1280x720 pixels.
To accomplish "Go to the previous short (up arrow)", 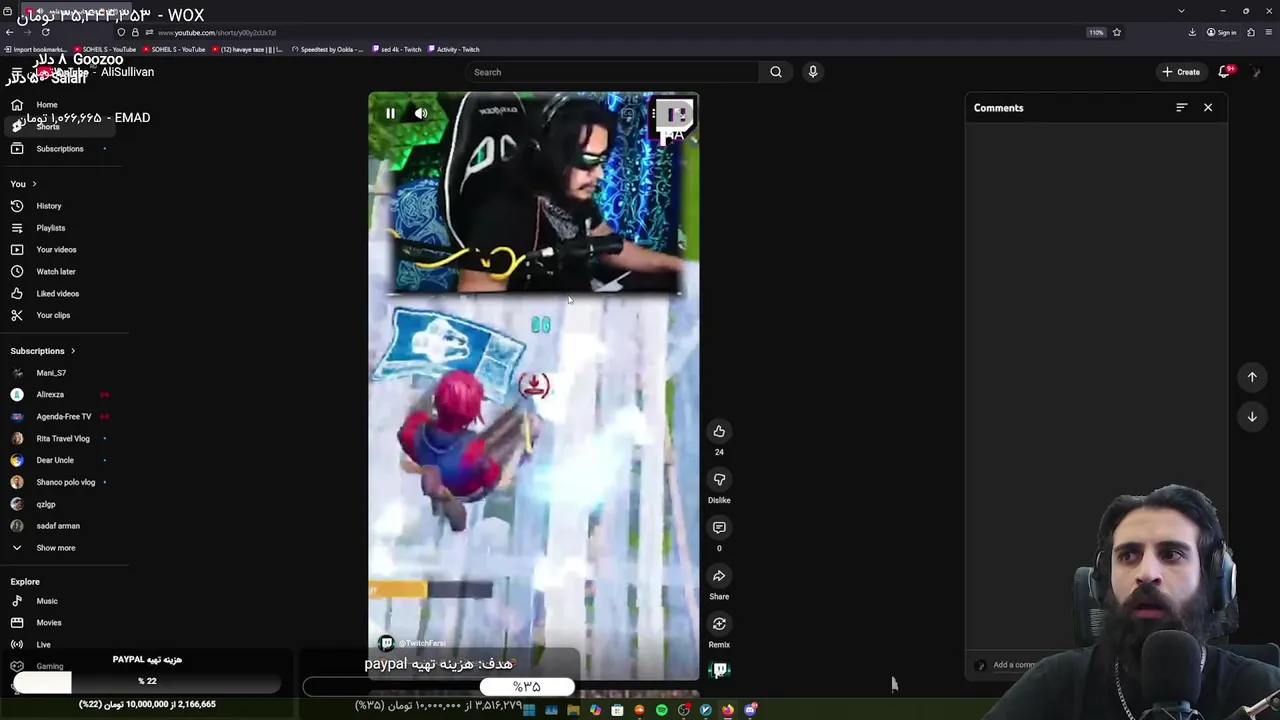I will (1252, 377).
